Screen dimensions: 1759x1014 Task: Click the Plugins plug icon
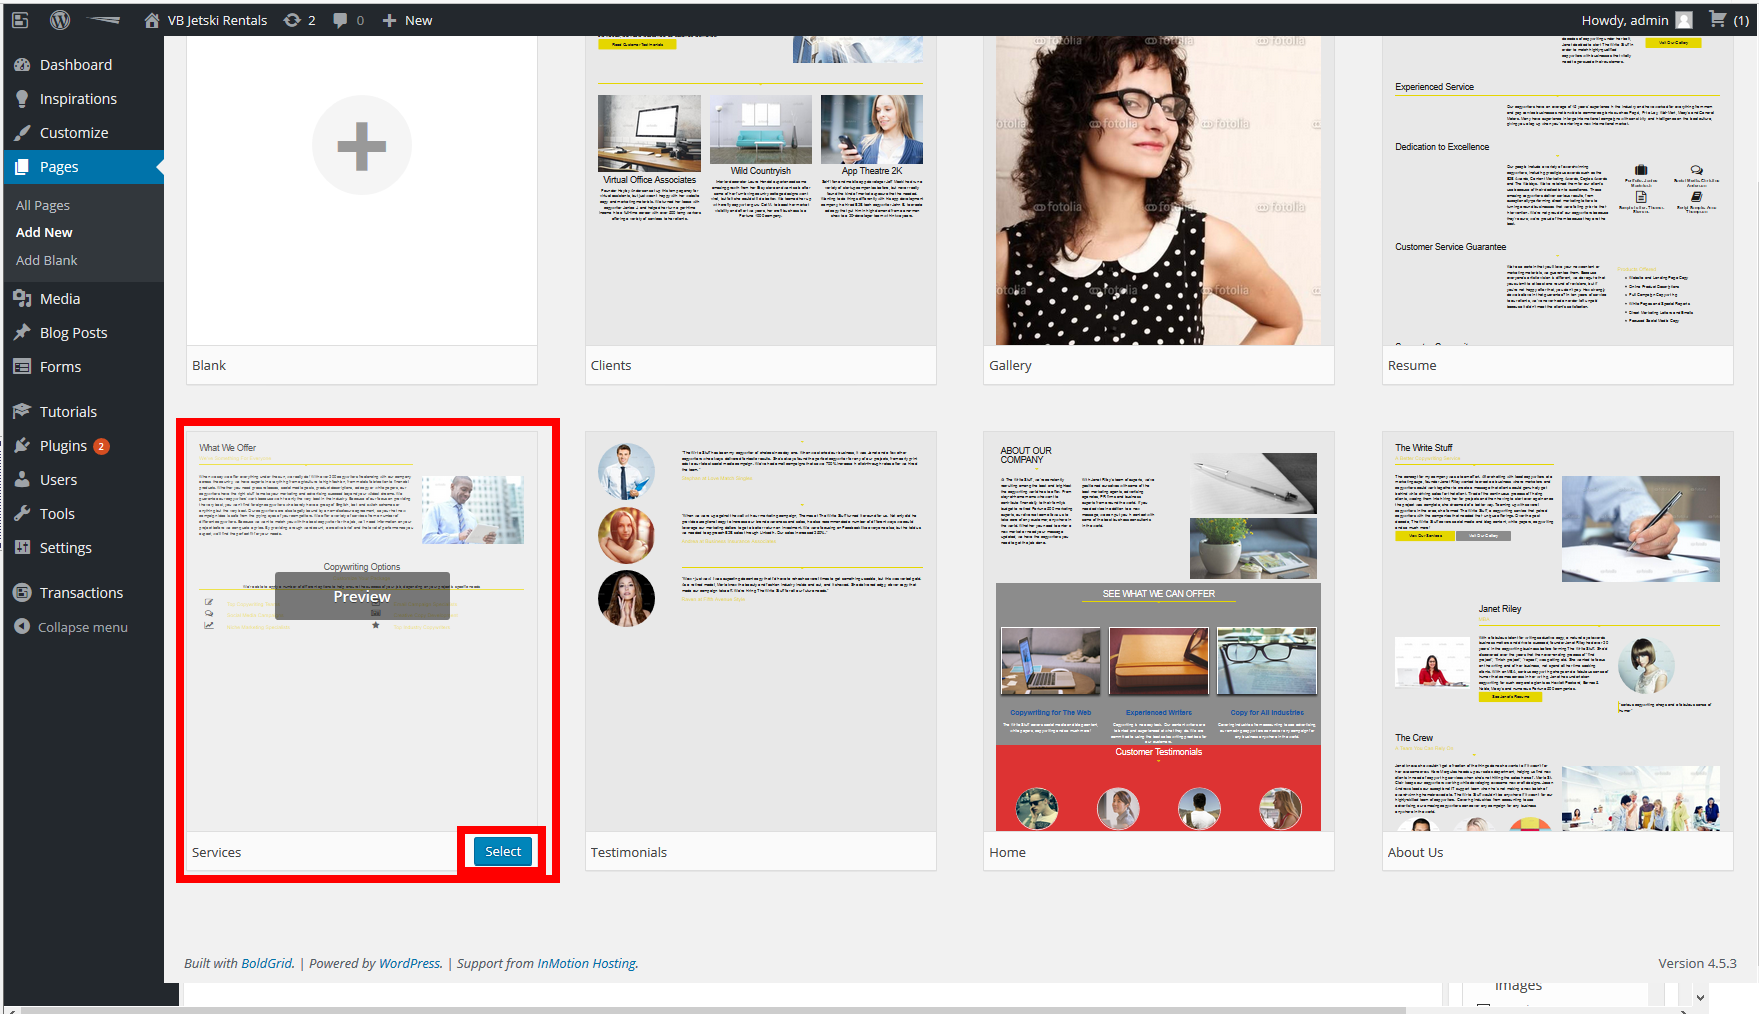point(22,446)
